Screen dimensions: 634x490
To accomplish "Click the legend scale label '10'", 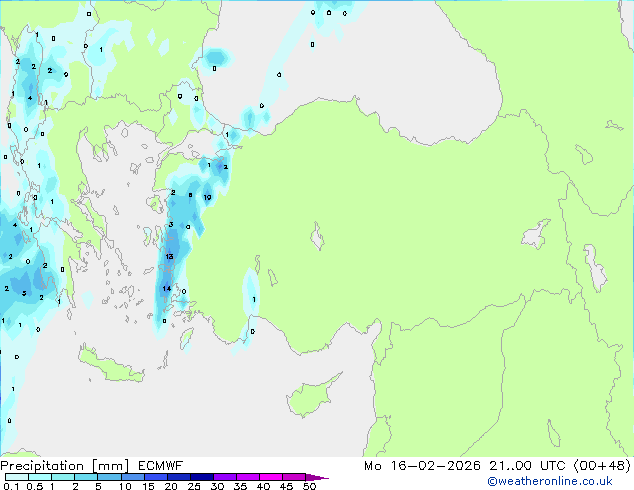I will point(125,486).
